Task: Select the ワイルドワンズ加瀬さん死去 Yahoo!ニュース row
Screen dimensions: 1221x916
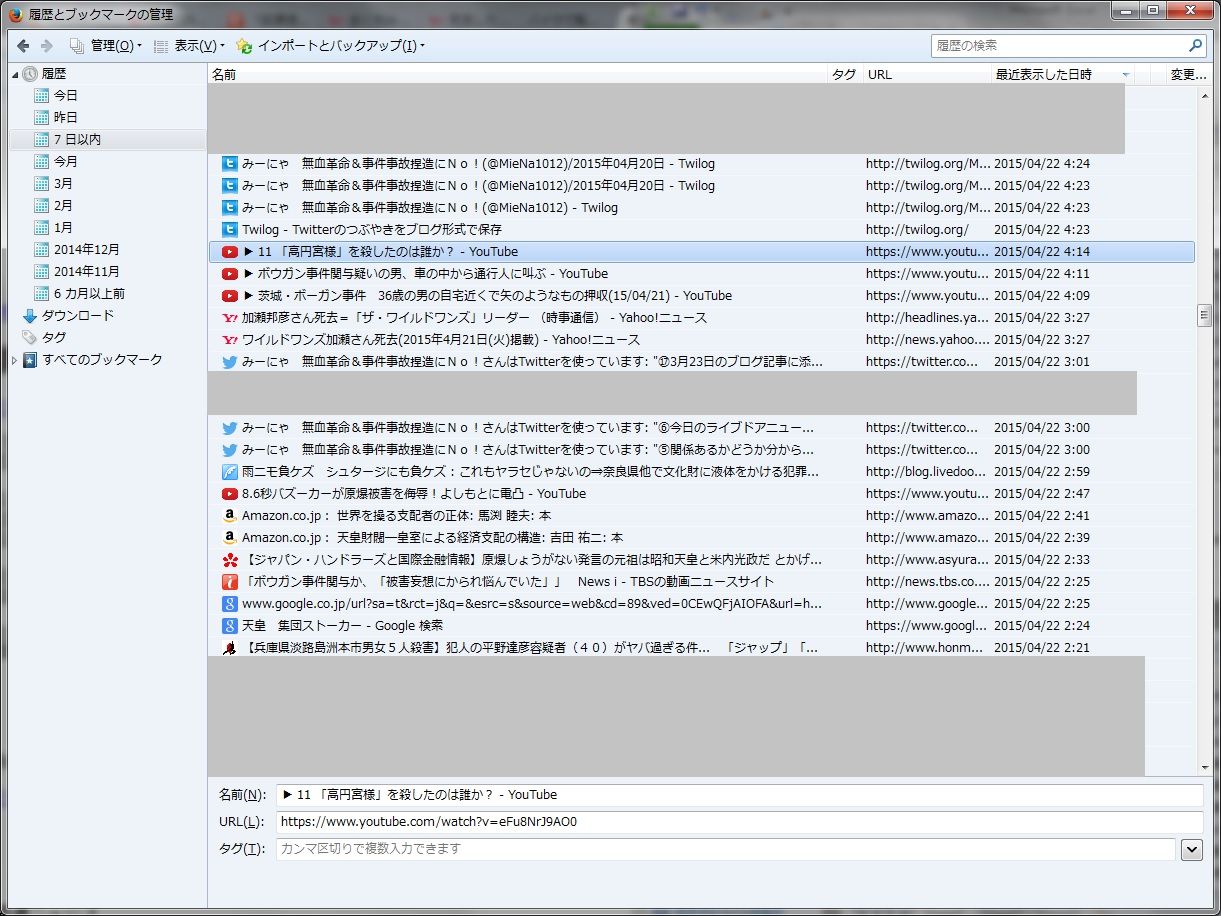Action: click(x=701, y=340)
